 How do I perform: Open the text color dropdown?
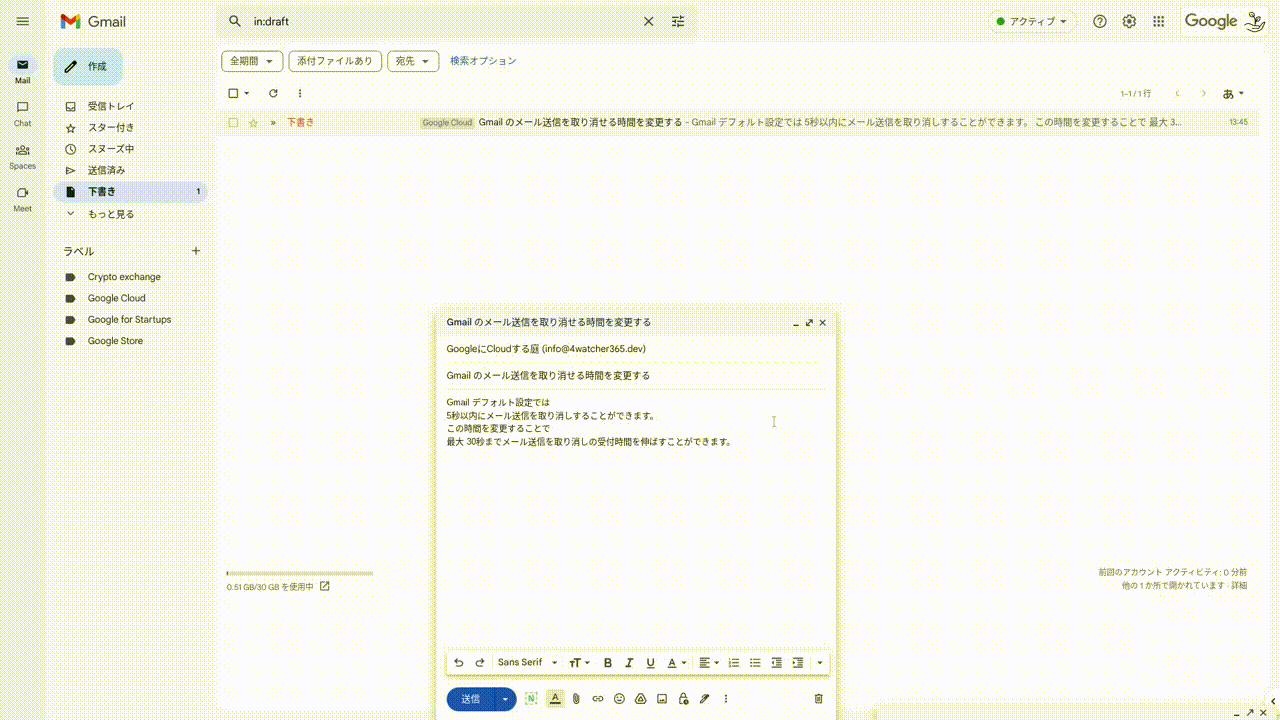coord(677,662)
